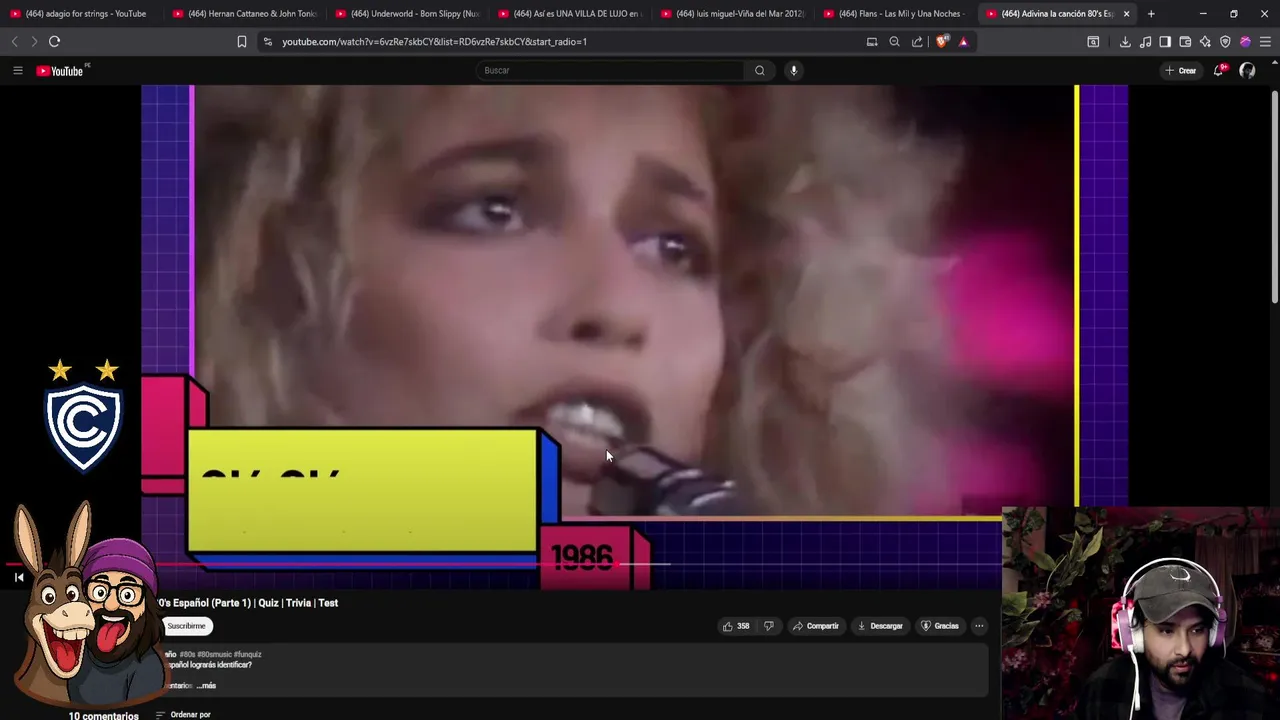The height and width of the screenshot is (720, 1280).
Task: Click the Crear button
Action: [x=1180, y=70]
